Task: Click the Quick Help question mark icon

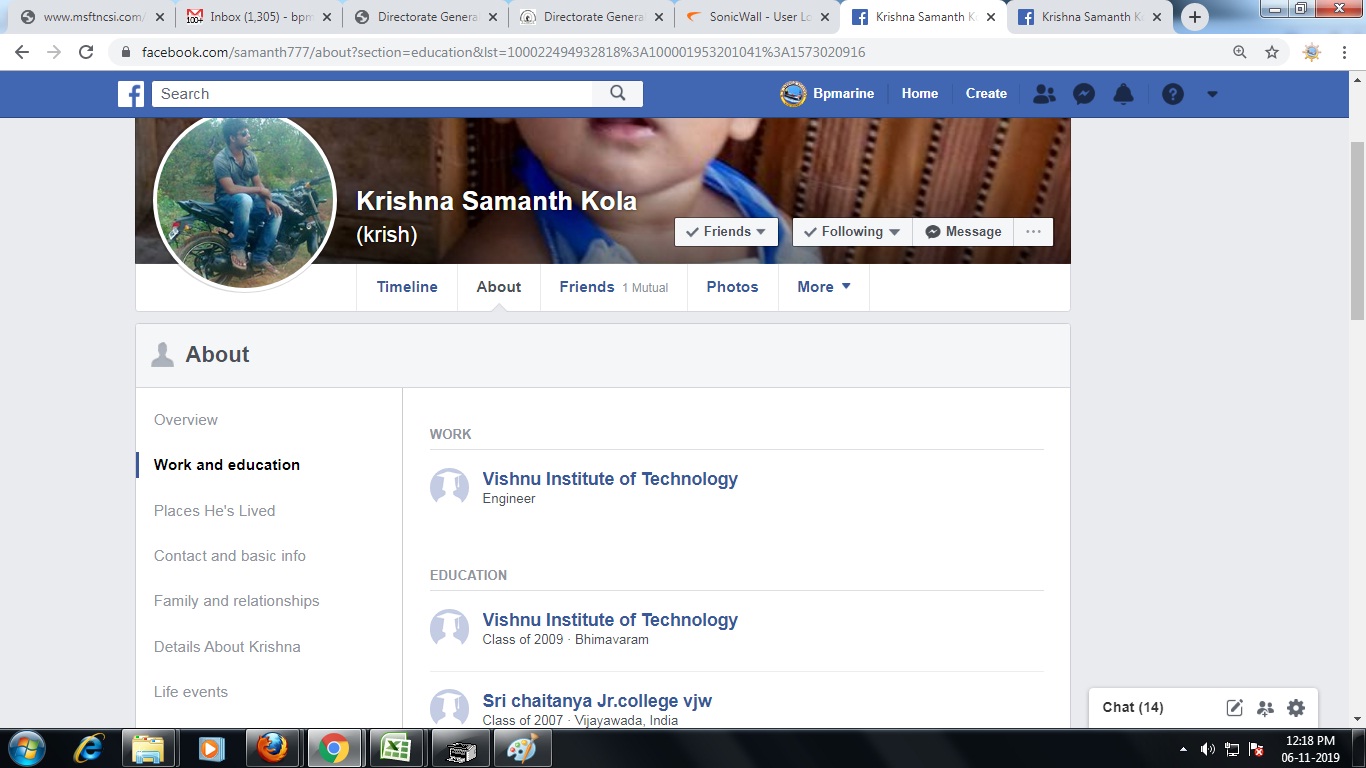Action: (1173, 94)
